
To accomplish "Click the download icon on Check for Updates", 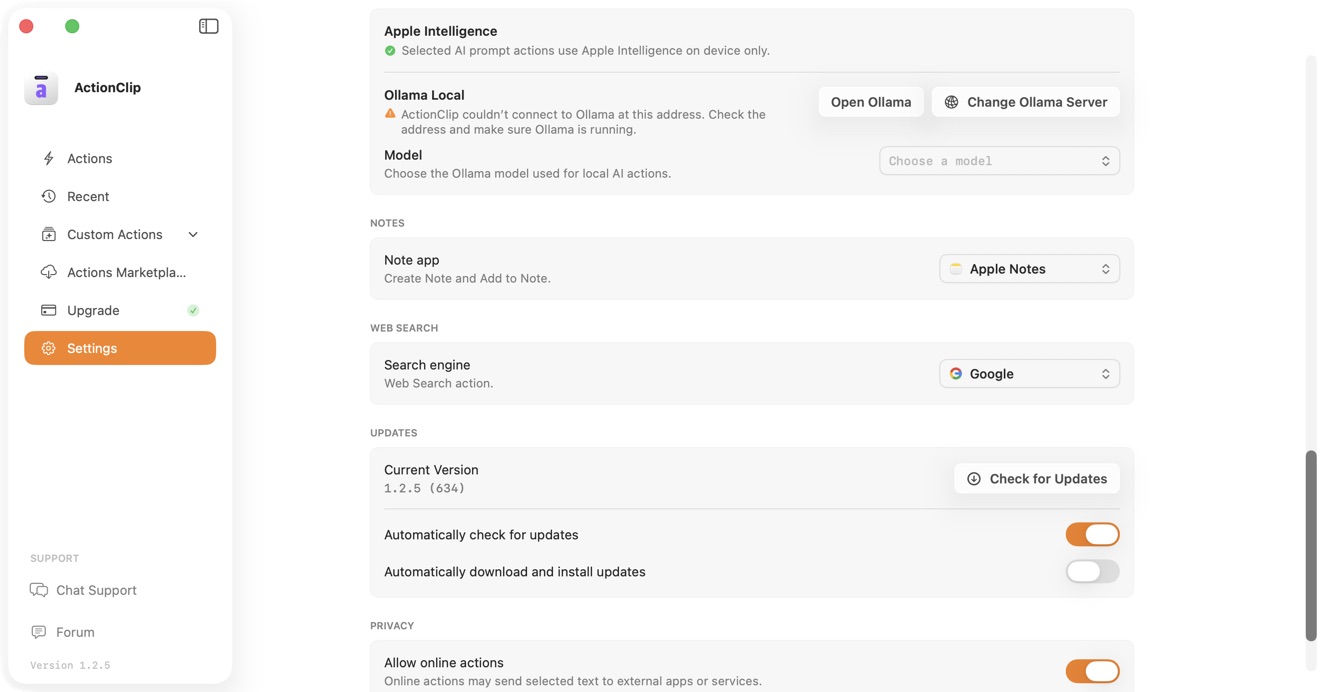I will [973, 479].
